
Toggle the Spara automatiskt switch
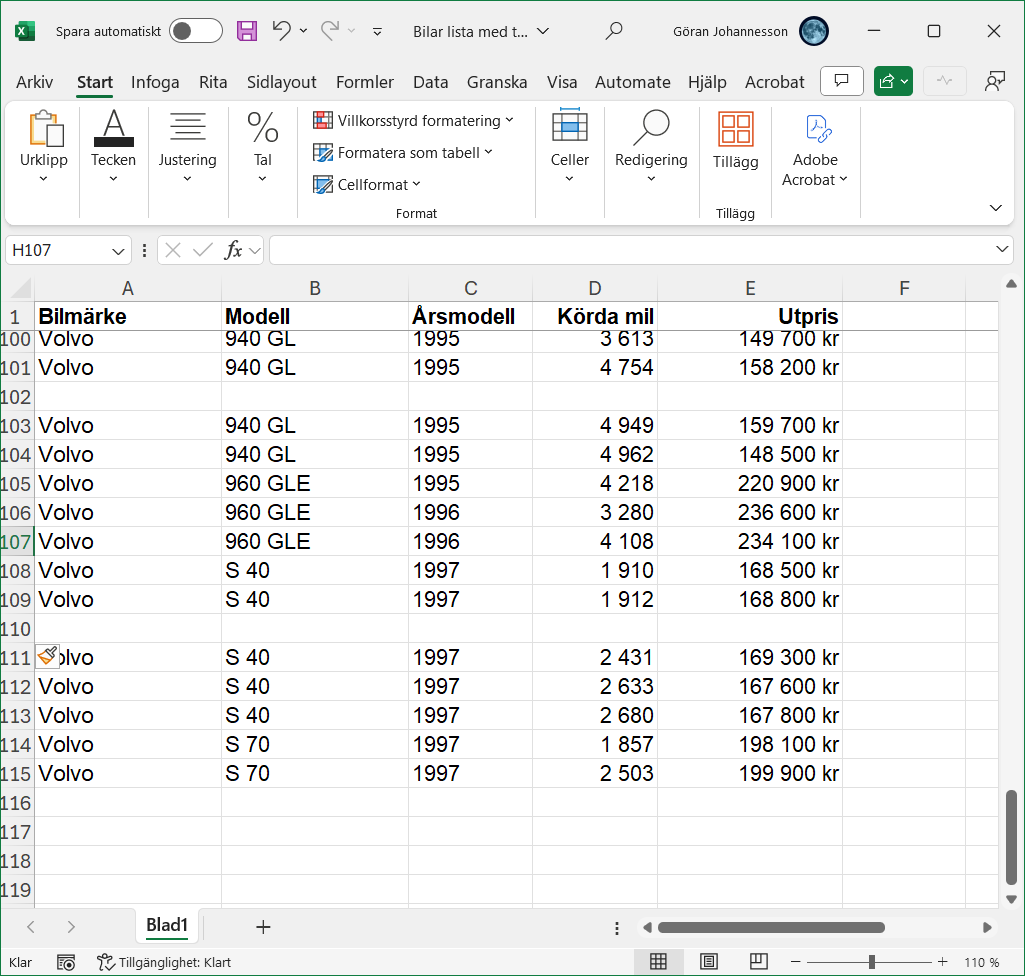(195, 31)
